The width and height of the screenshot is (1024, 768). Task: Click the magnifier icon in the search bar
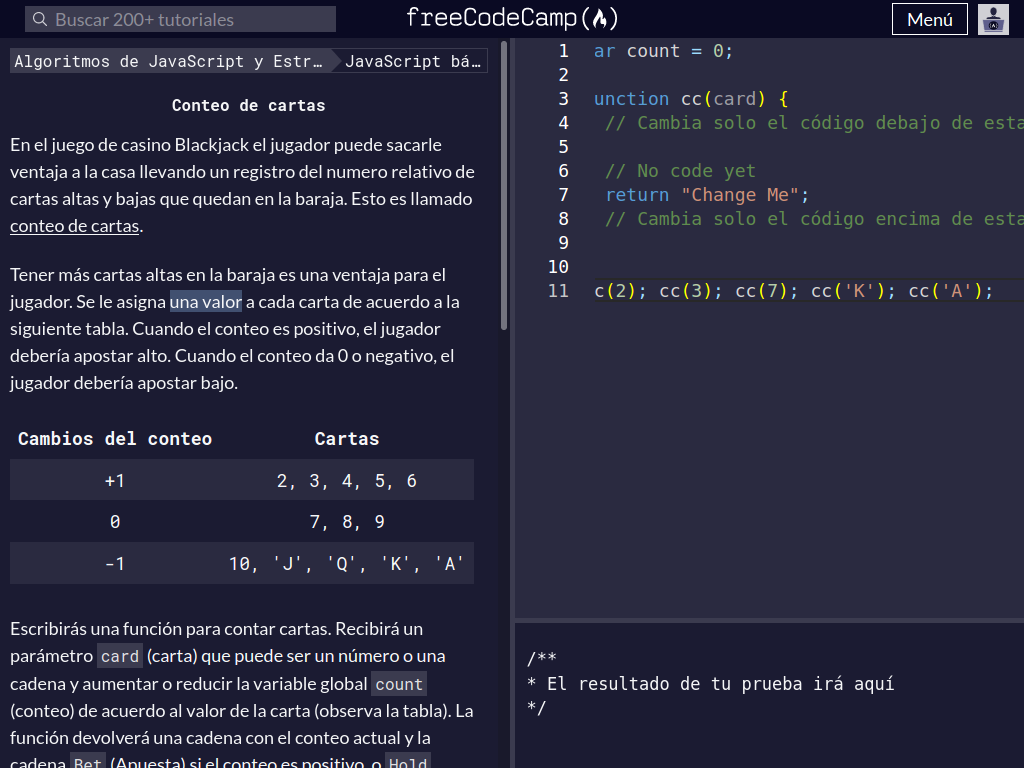[38, 18]
